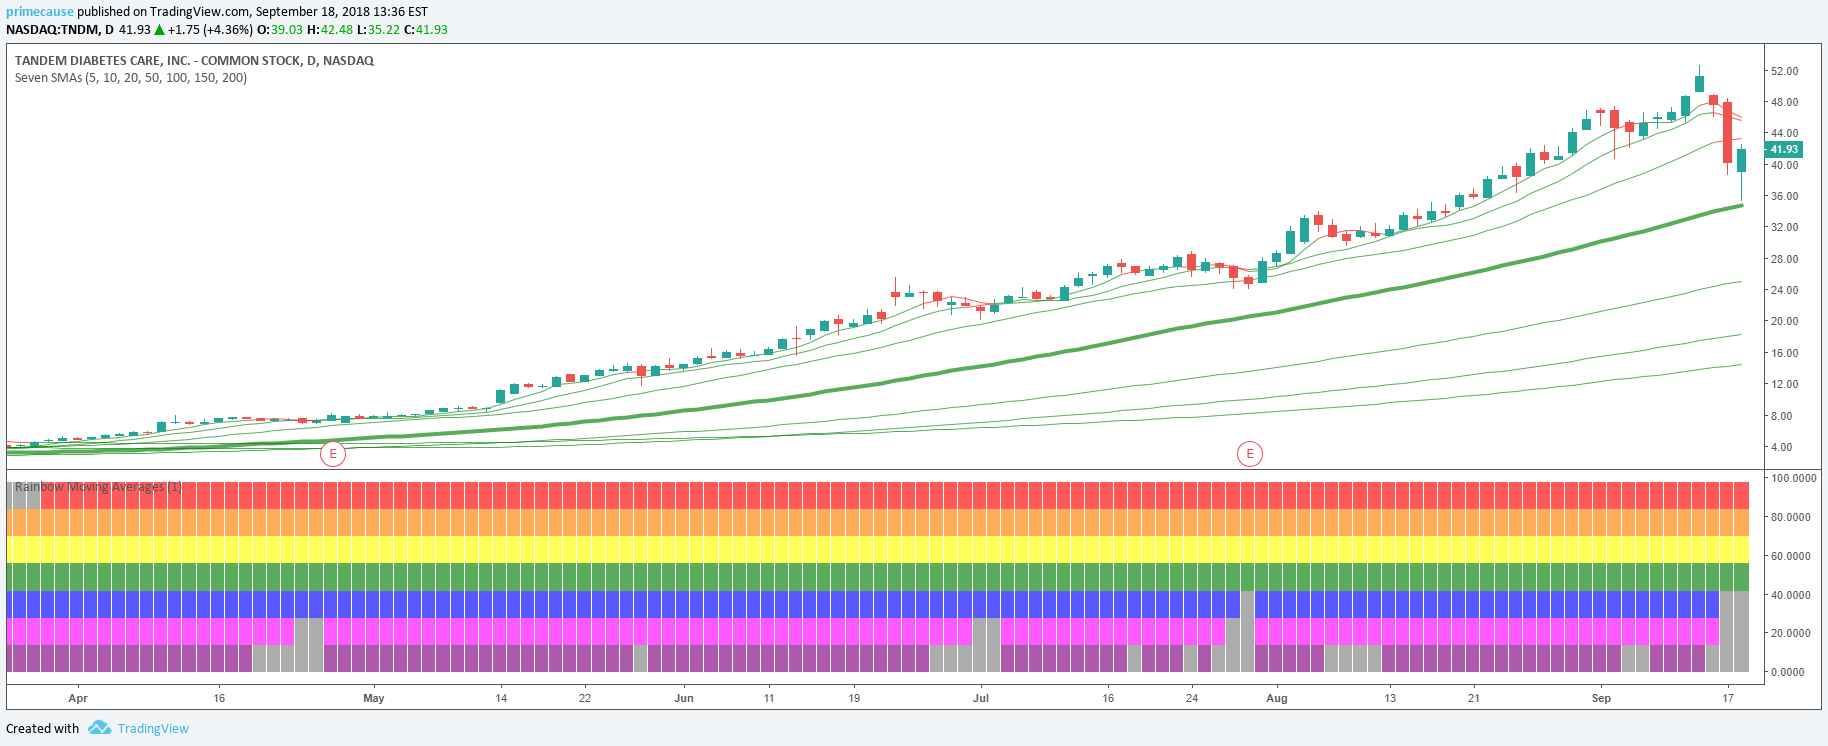Click the 41.93 current price label
Viewport: 1828px width, 746px height.
[1784, 149]
